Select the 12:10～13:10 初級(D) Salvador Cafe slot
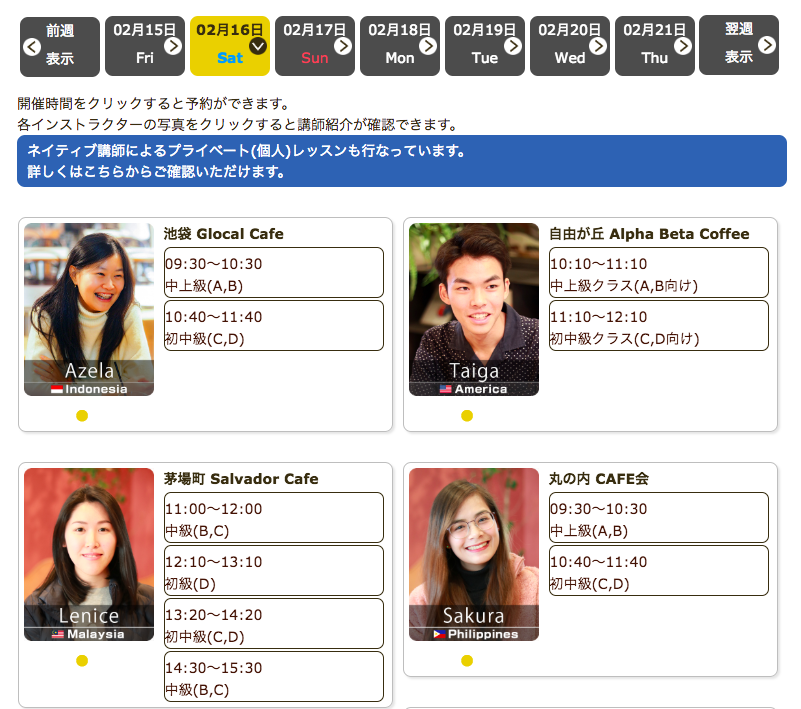Viewport: 801px width, 709px height. pyautogui.click(x=273, y=571)
